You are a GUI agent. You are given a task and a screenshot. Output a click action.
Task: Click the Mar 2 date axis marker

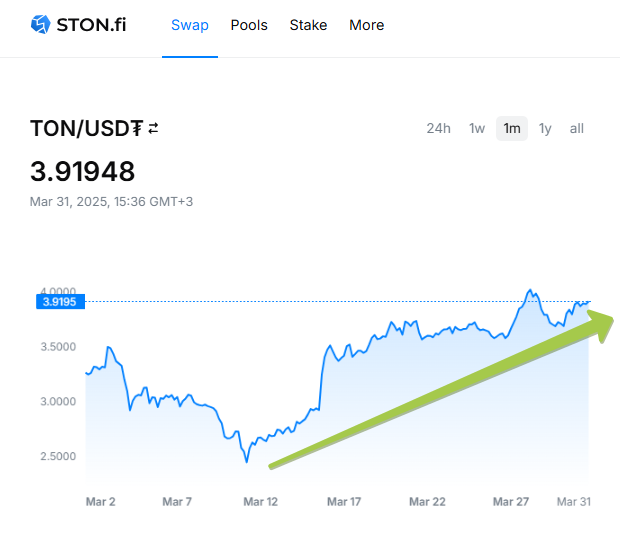[x=100, y=502]
